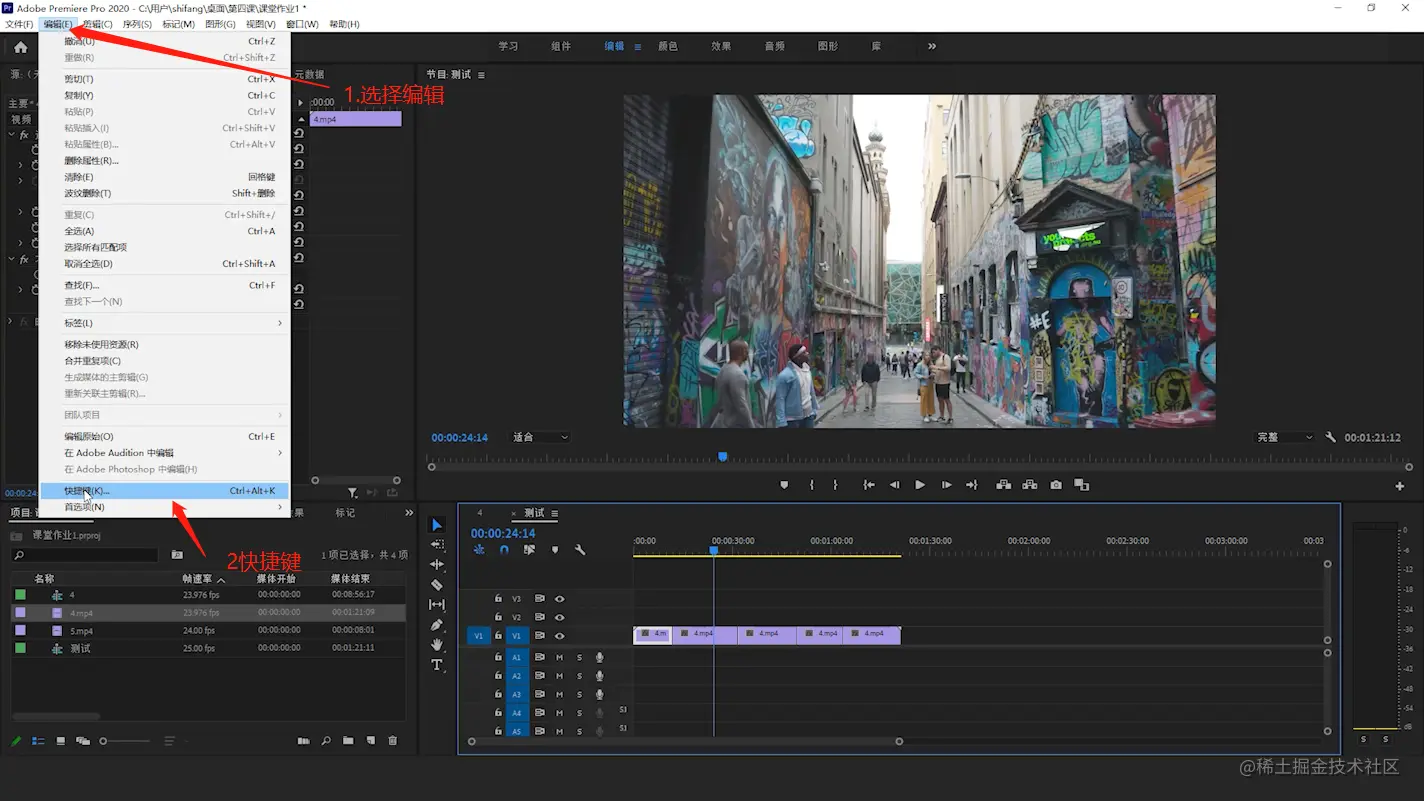Open playback resolution dropdown showing 完整
This screenshot has height=801, width=1424.
(1284, 437)
